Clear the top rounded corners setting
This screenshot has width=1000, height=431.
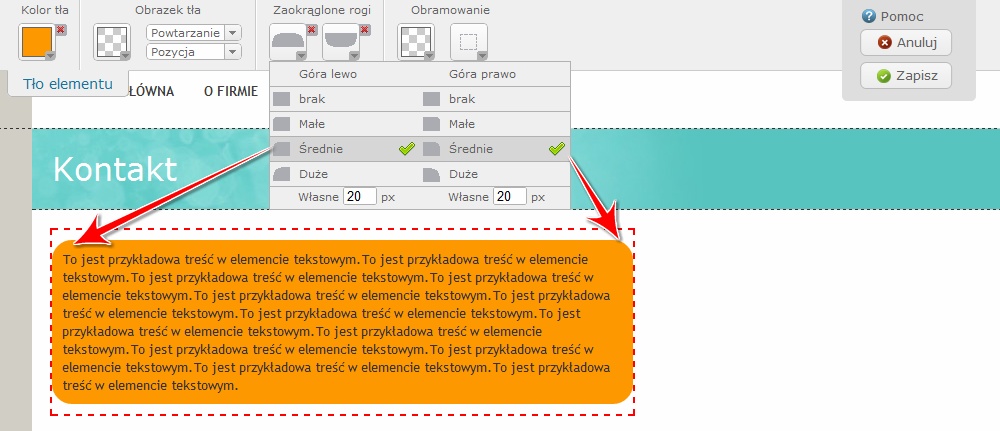click(x=311, y=30)
